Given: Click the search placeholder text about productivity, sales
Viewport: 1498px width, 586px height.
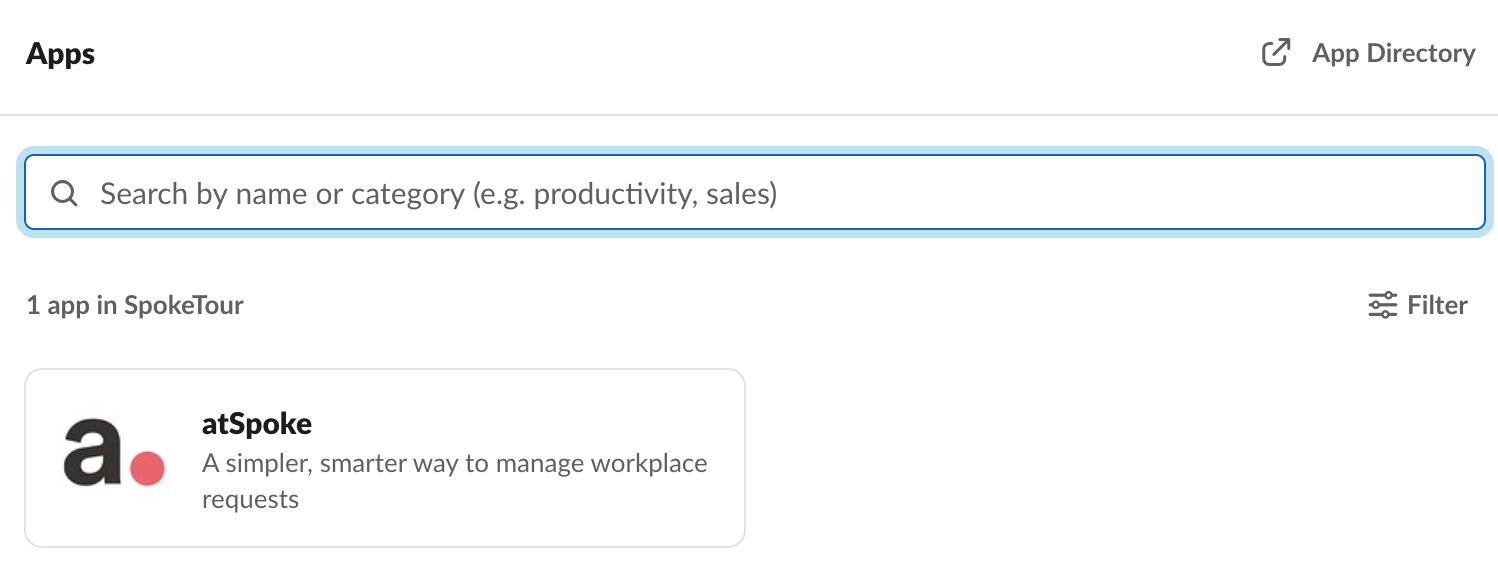Looking at the screenshot, I should click(439, 193).
